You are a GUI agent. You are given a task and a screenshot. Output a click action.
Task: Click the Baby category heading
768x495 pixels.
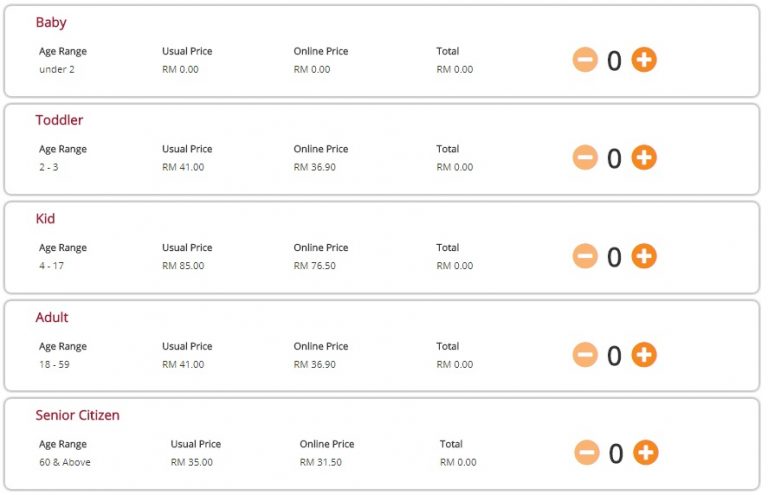(x=51, y=22)
